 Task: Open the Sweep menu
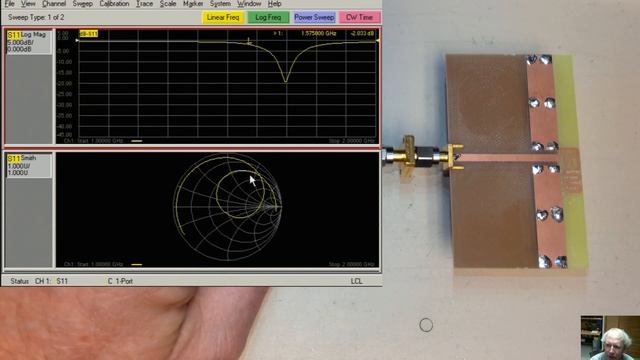(82, 4)
